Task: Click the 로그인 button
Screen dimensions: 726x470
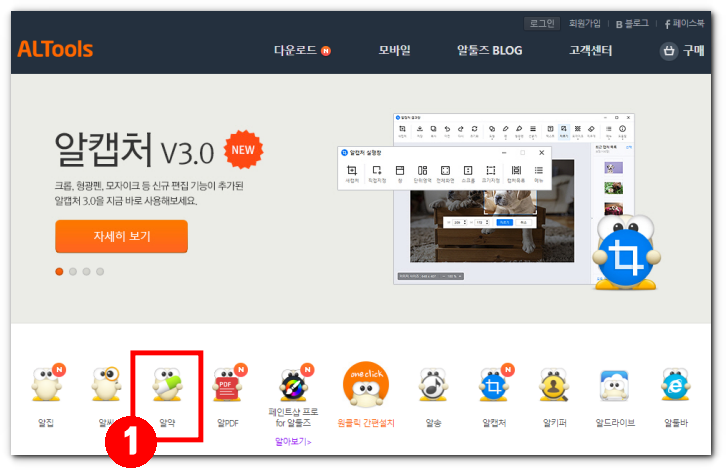Action: coord(542,23)
